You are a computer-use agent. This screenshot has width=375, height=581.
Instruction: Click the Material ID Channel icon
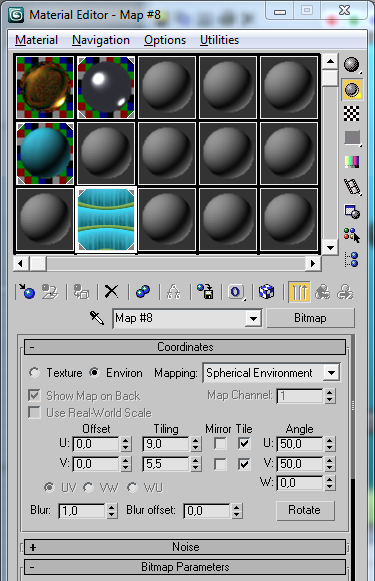[236, 292]
